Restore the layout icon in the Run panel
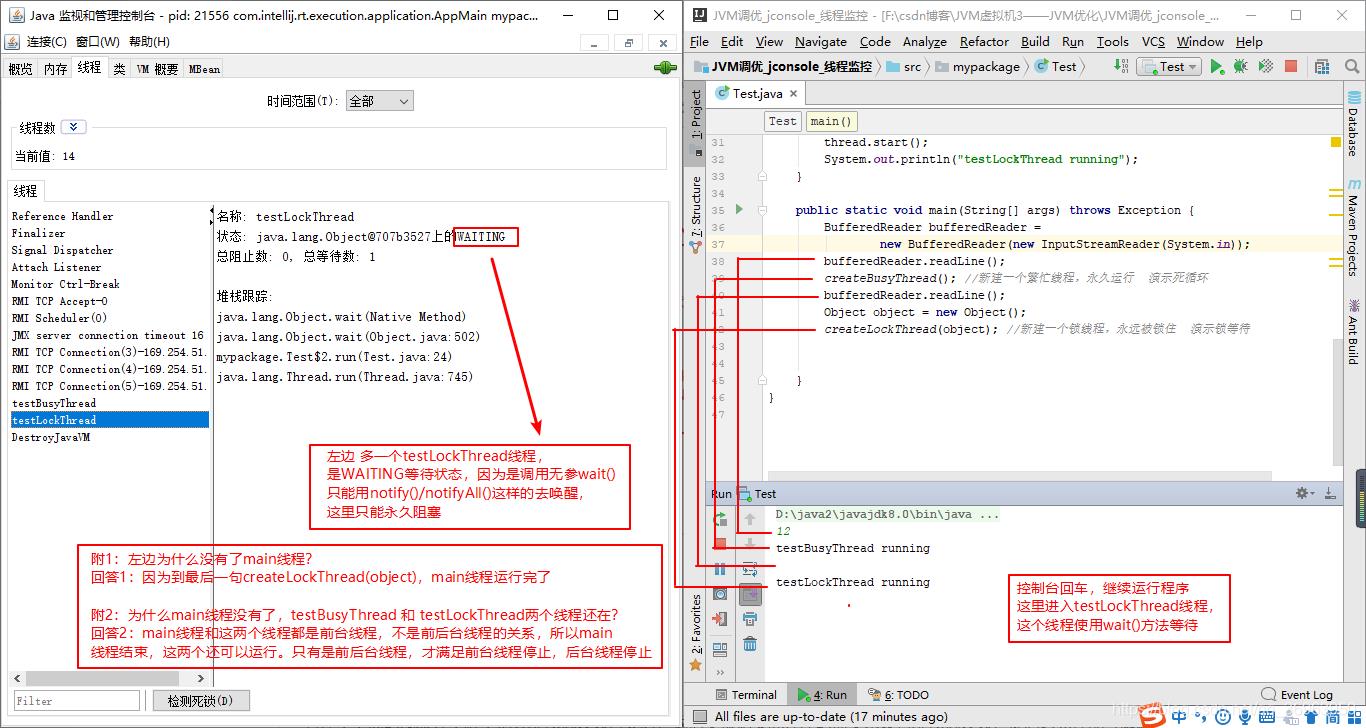The image size is (1366, 728). tap(720, 649)
